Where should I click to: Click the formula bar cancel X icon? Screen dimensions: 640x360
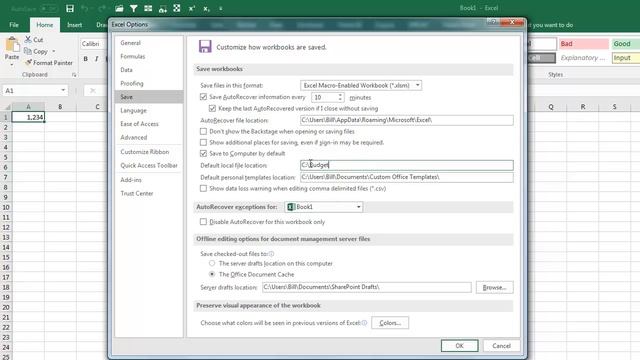pyautogui.click(x=93, y=90)
